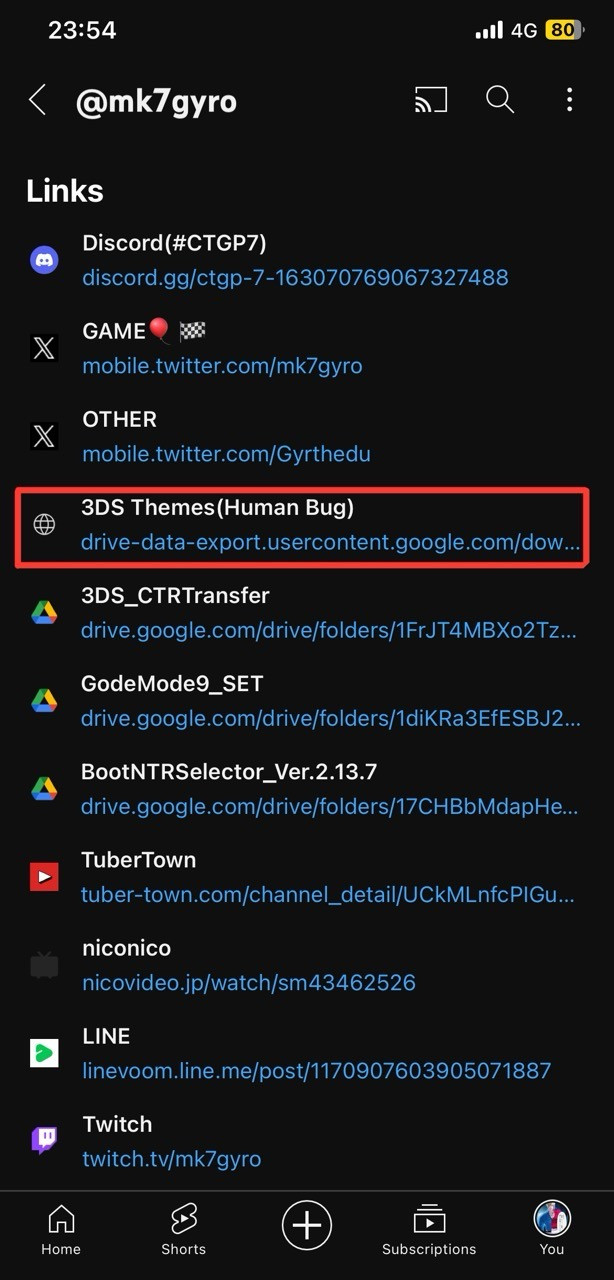Tap the Google Drive icon beside 3DS_CTRTransfer

(44, 613)
